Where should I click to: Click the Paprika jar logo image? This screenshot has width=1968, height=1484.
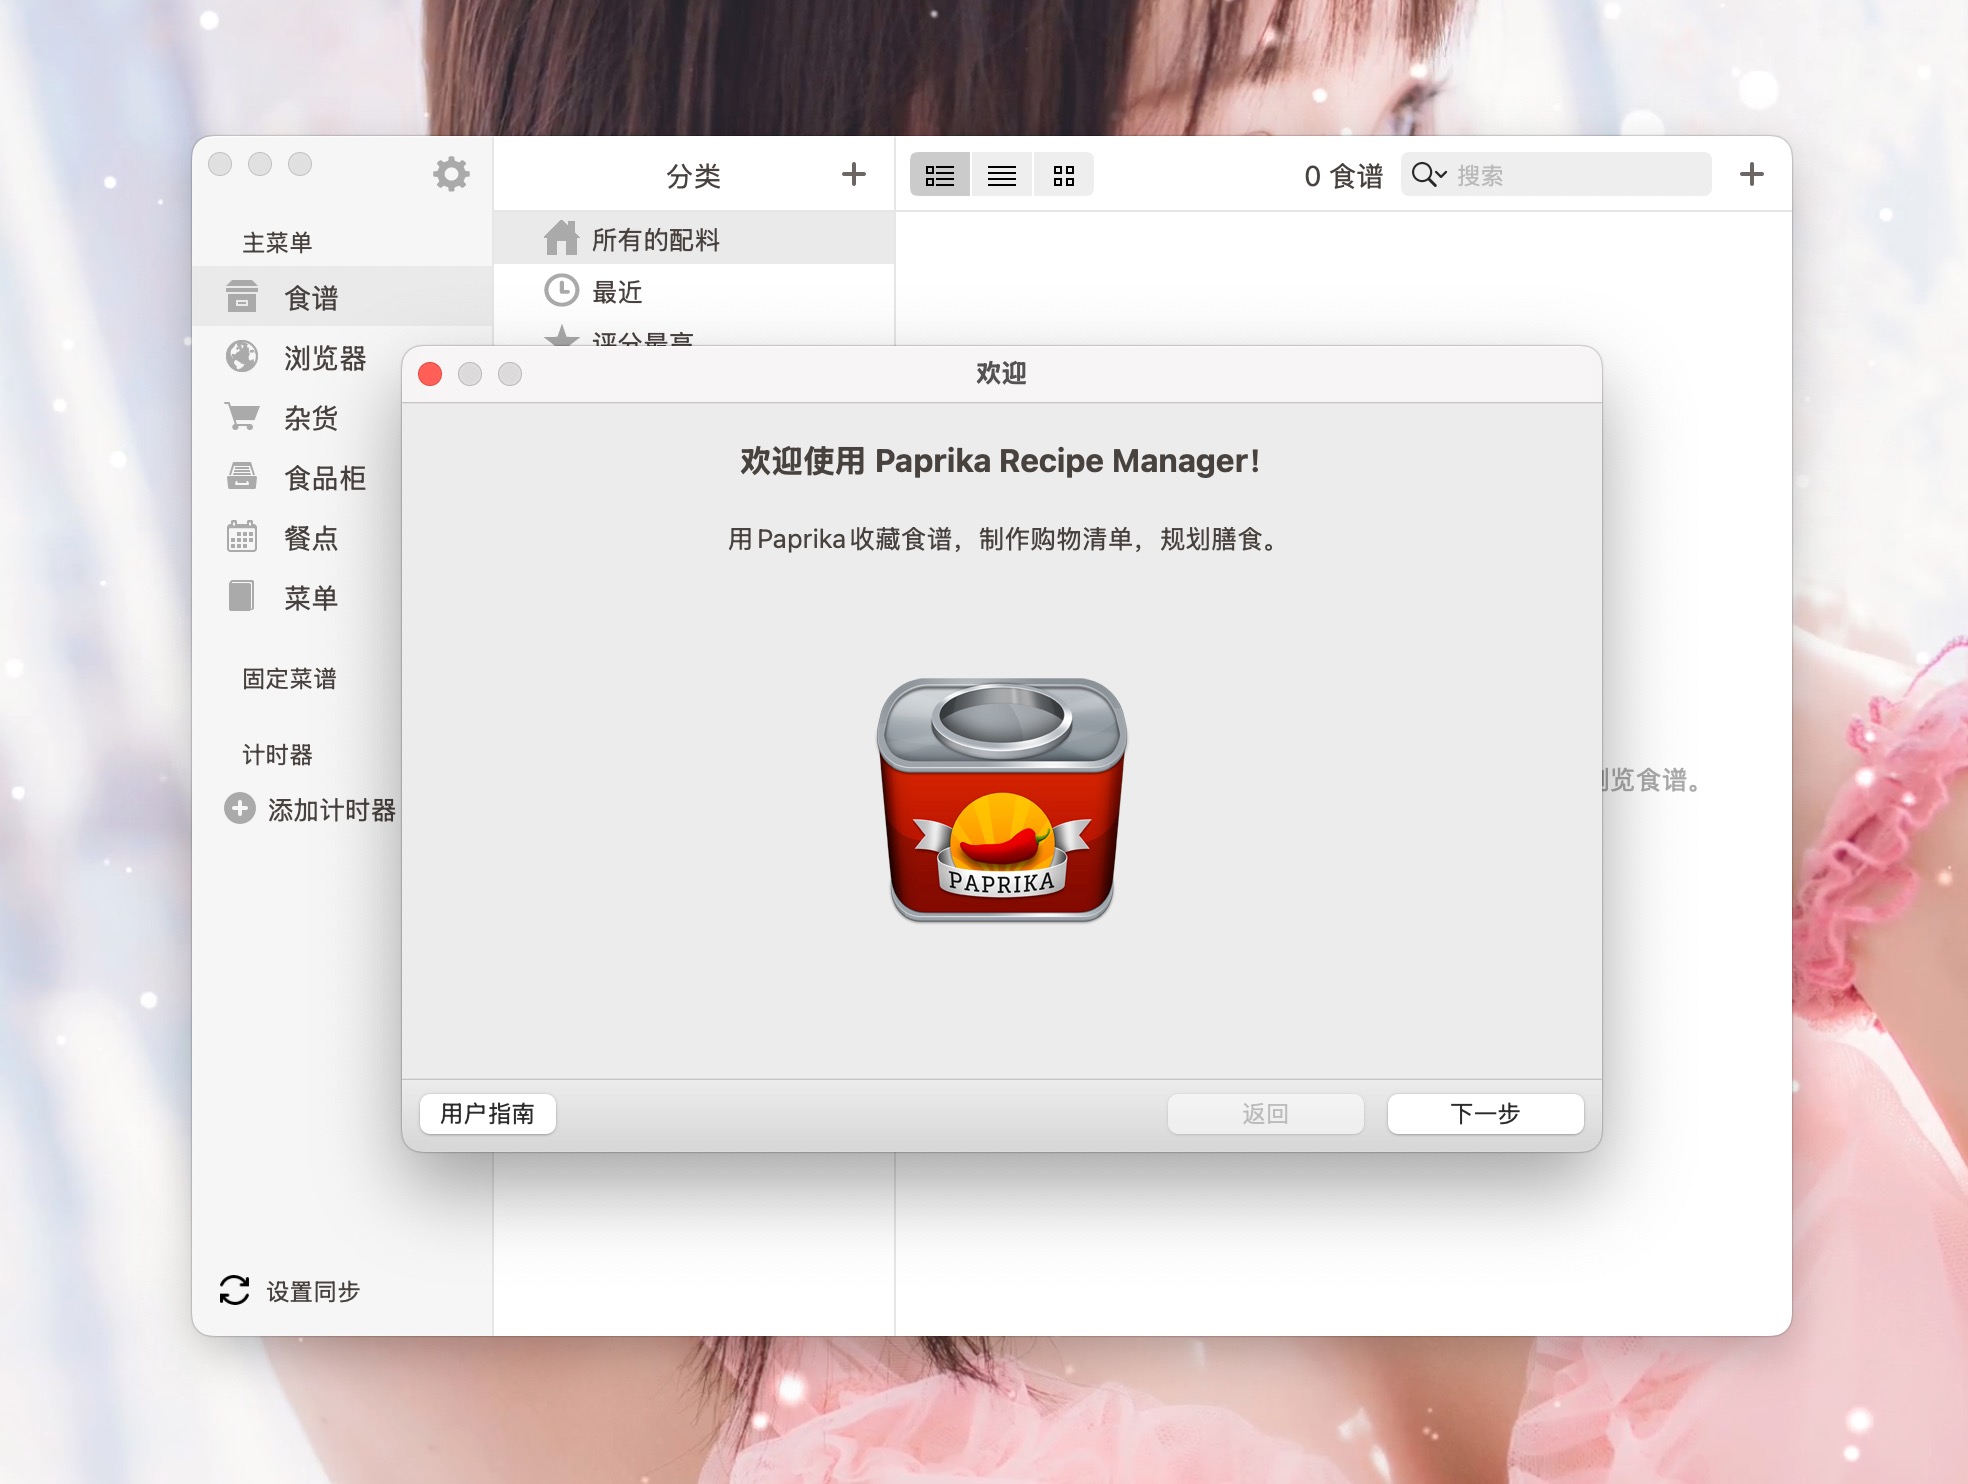(x=1002, y=799)
